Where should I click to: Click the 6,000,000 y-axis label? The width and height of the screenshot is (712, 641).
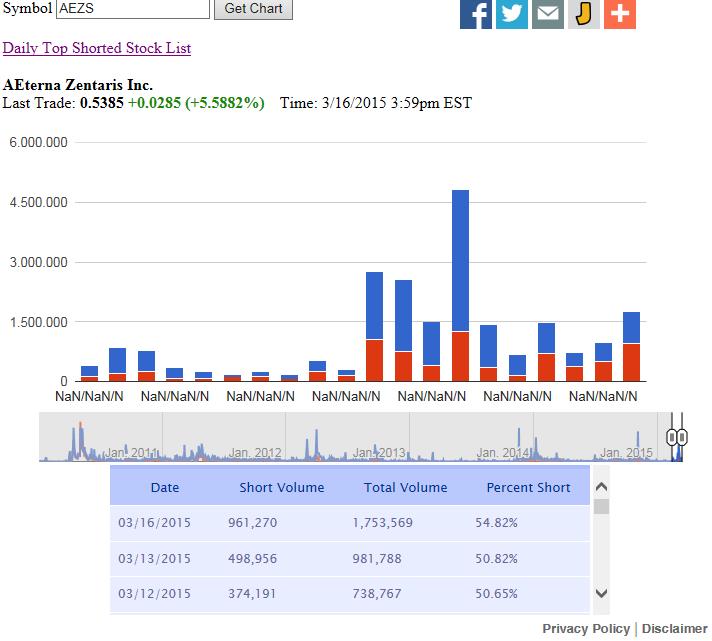[39, 142]
